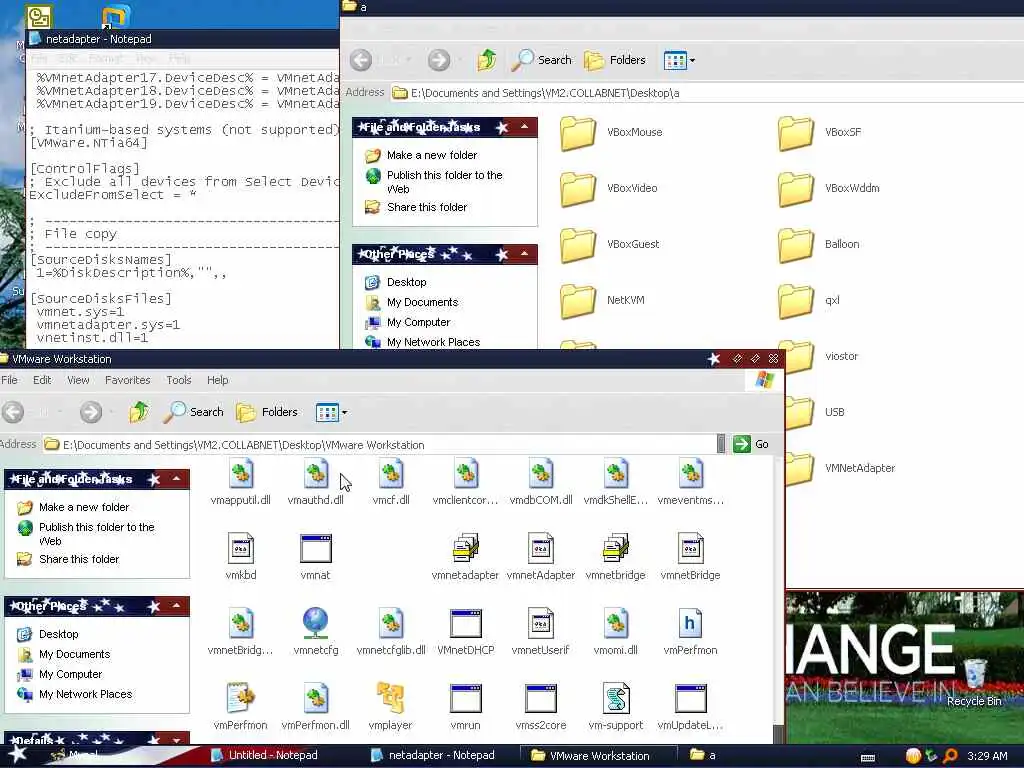Collapse File and Folder Tasks in VMware window
Image resolution: width=1024 pixels, height=768 pixels.
(x=176, y=479)
